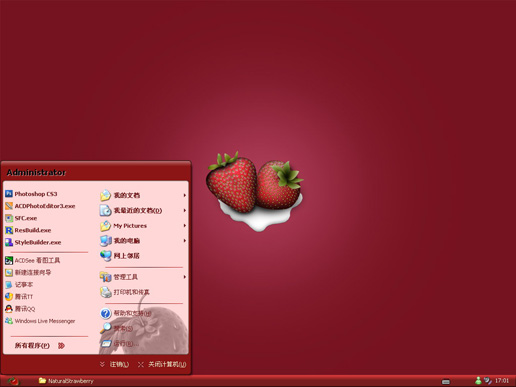The width and height of the screenshot is (516, 387).
Task: Click the 我最近的文档 icon
Action: (105, 210)
